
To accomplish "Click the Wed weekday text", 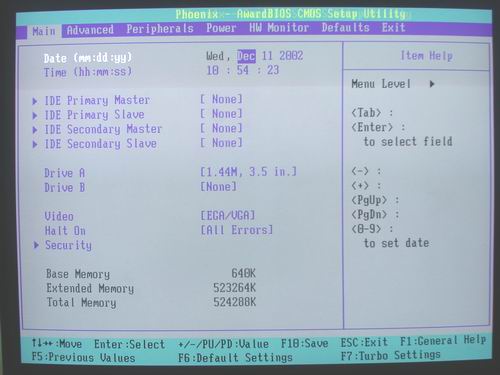I will point(215,56).
